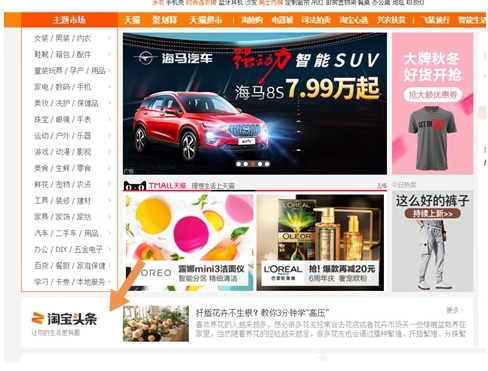
Task: Select the 汽车 / 二手车 / 用品 category
Action: 66,233
